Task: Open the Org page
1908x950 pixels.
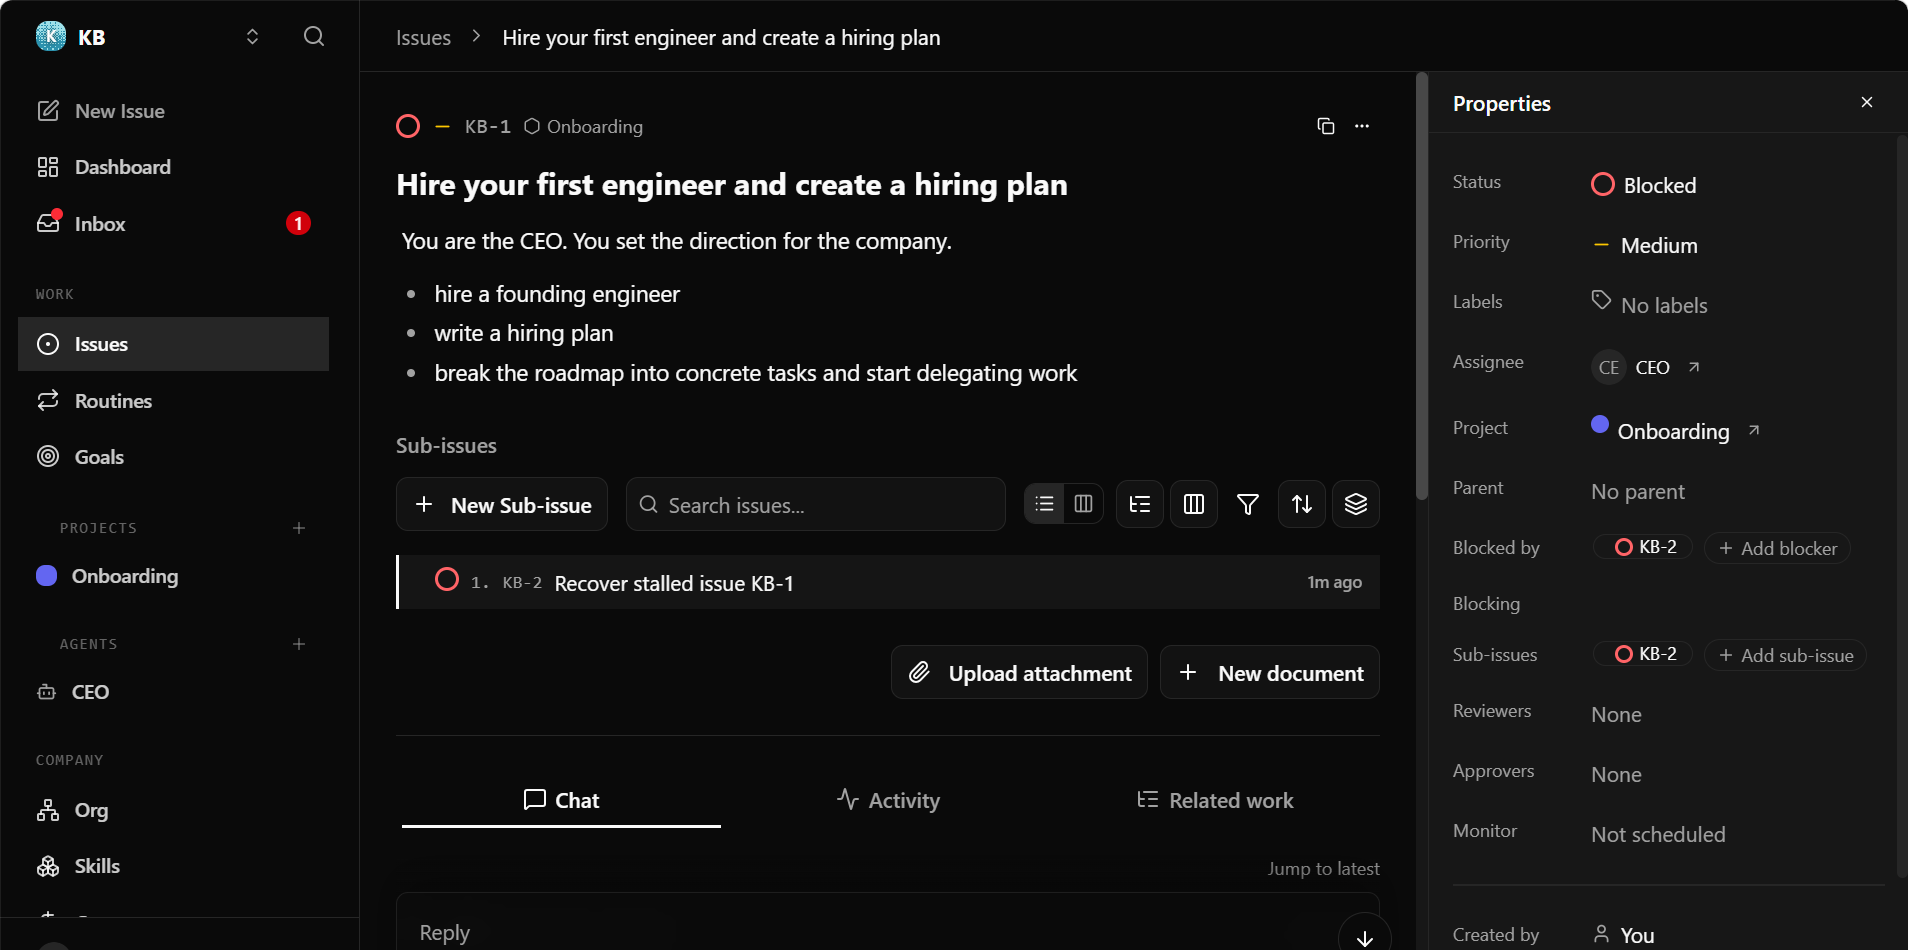Action: tap(173, 810)
